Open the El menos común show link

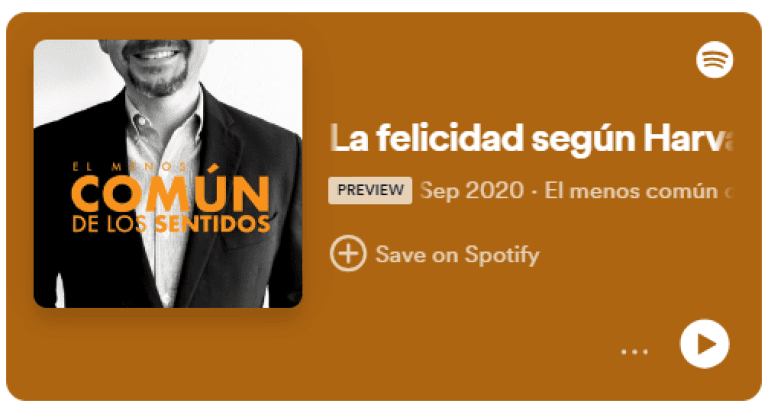pos(639,191)
